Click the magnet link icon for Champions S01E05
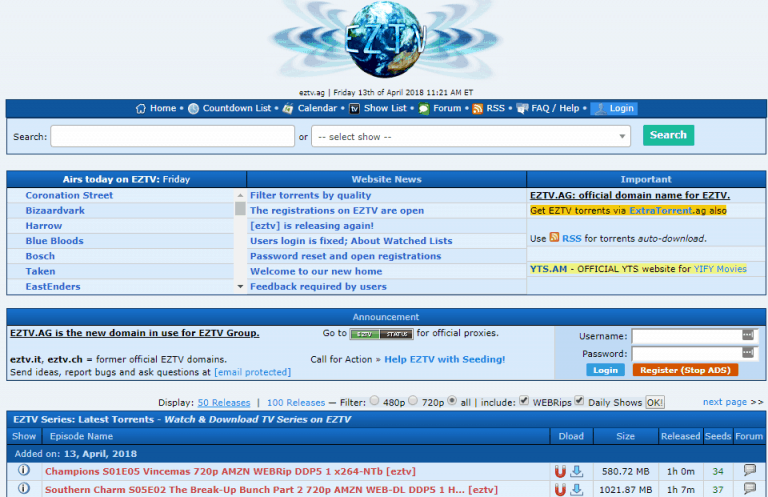The image size is (768, 497). click(560, 471)
